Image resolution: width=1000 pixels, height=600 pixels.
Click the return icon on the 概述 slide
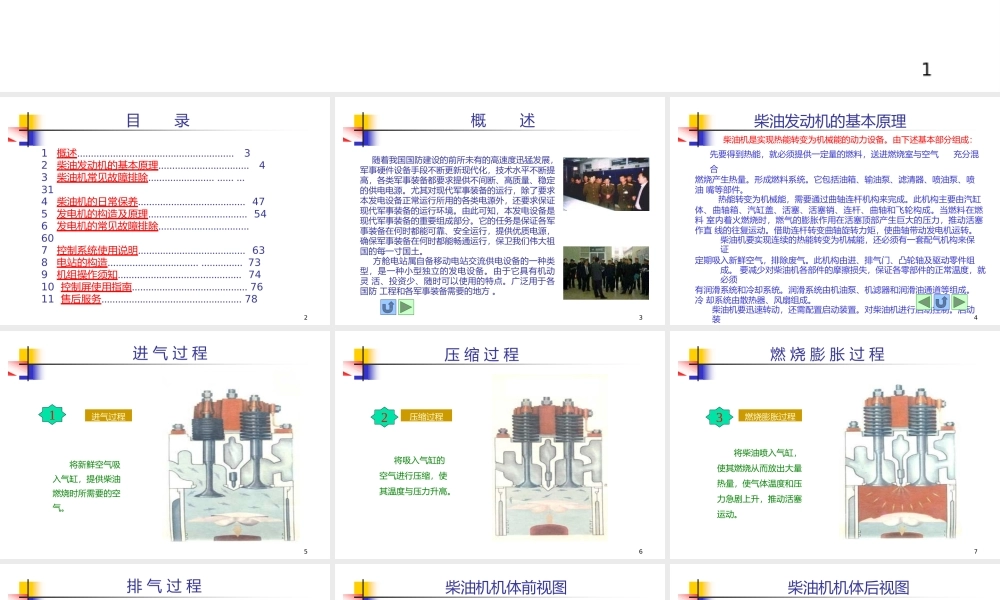pyautogui.click(x=388, y=307)
